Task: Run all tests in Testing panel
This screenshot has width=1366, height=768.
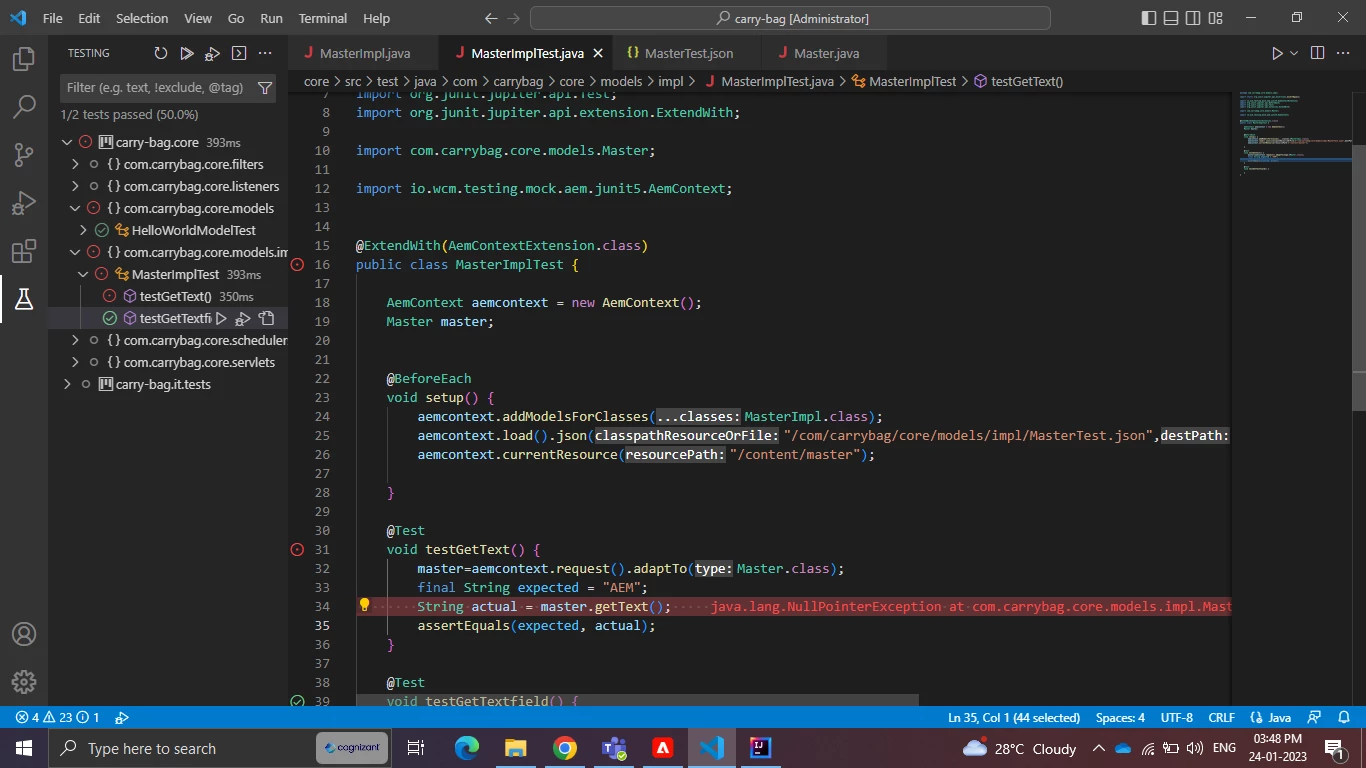Action: 187,53
